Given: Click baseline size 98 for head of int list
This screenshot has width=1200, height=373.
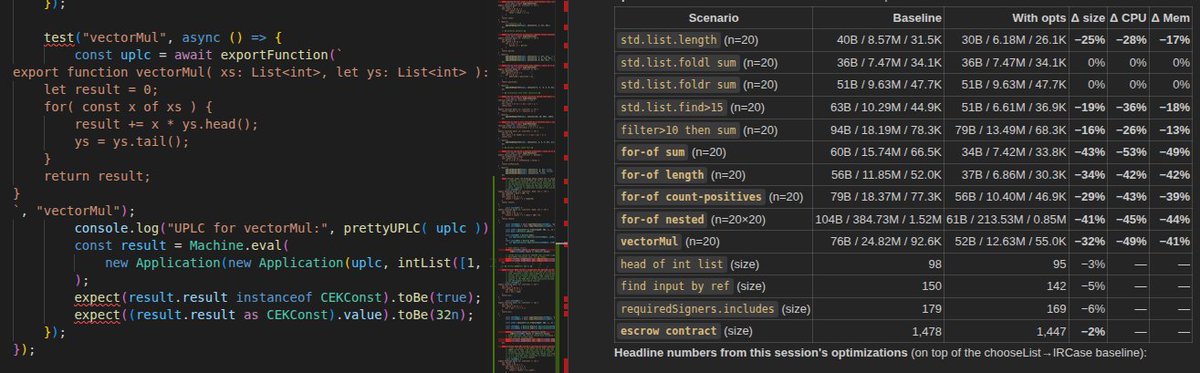Looking at the screenshot, I should pos(934,263).
